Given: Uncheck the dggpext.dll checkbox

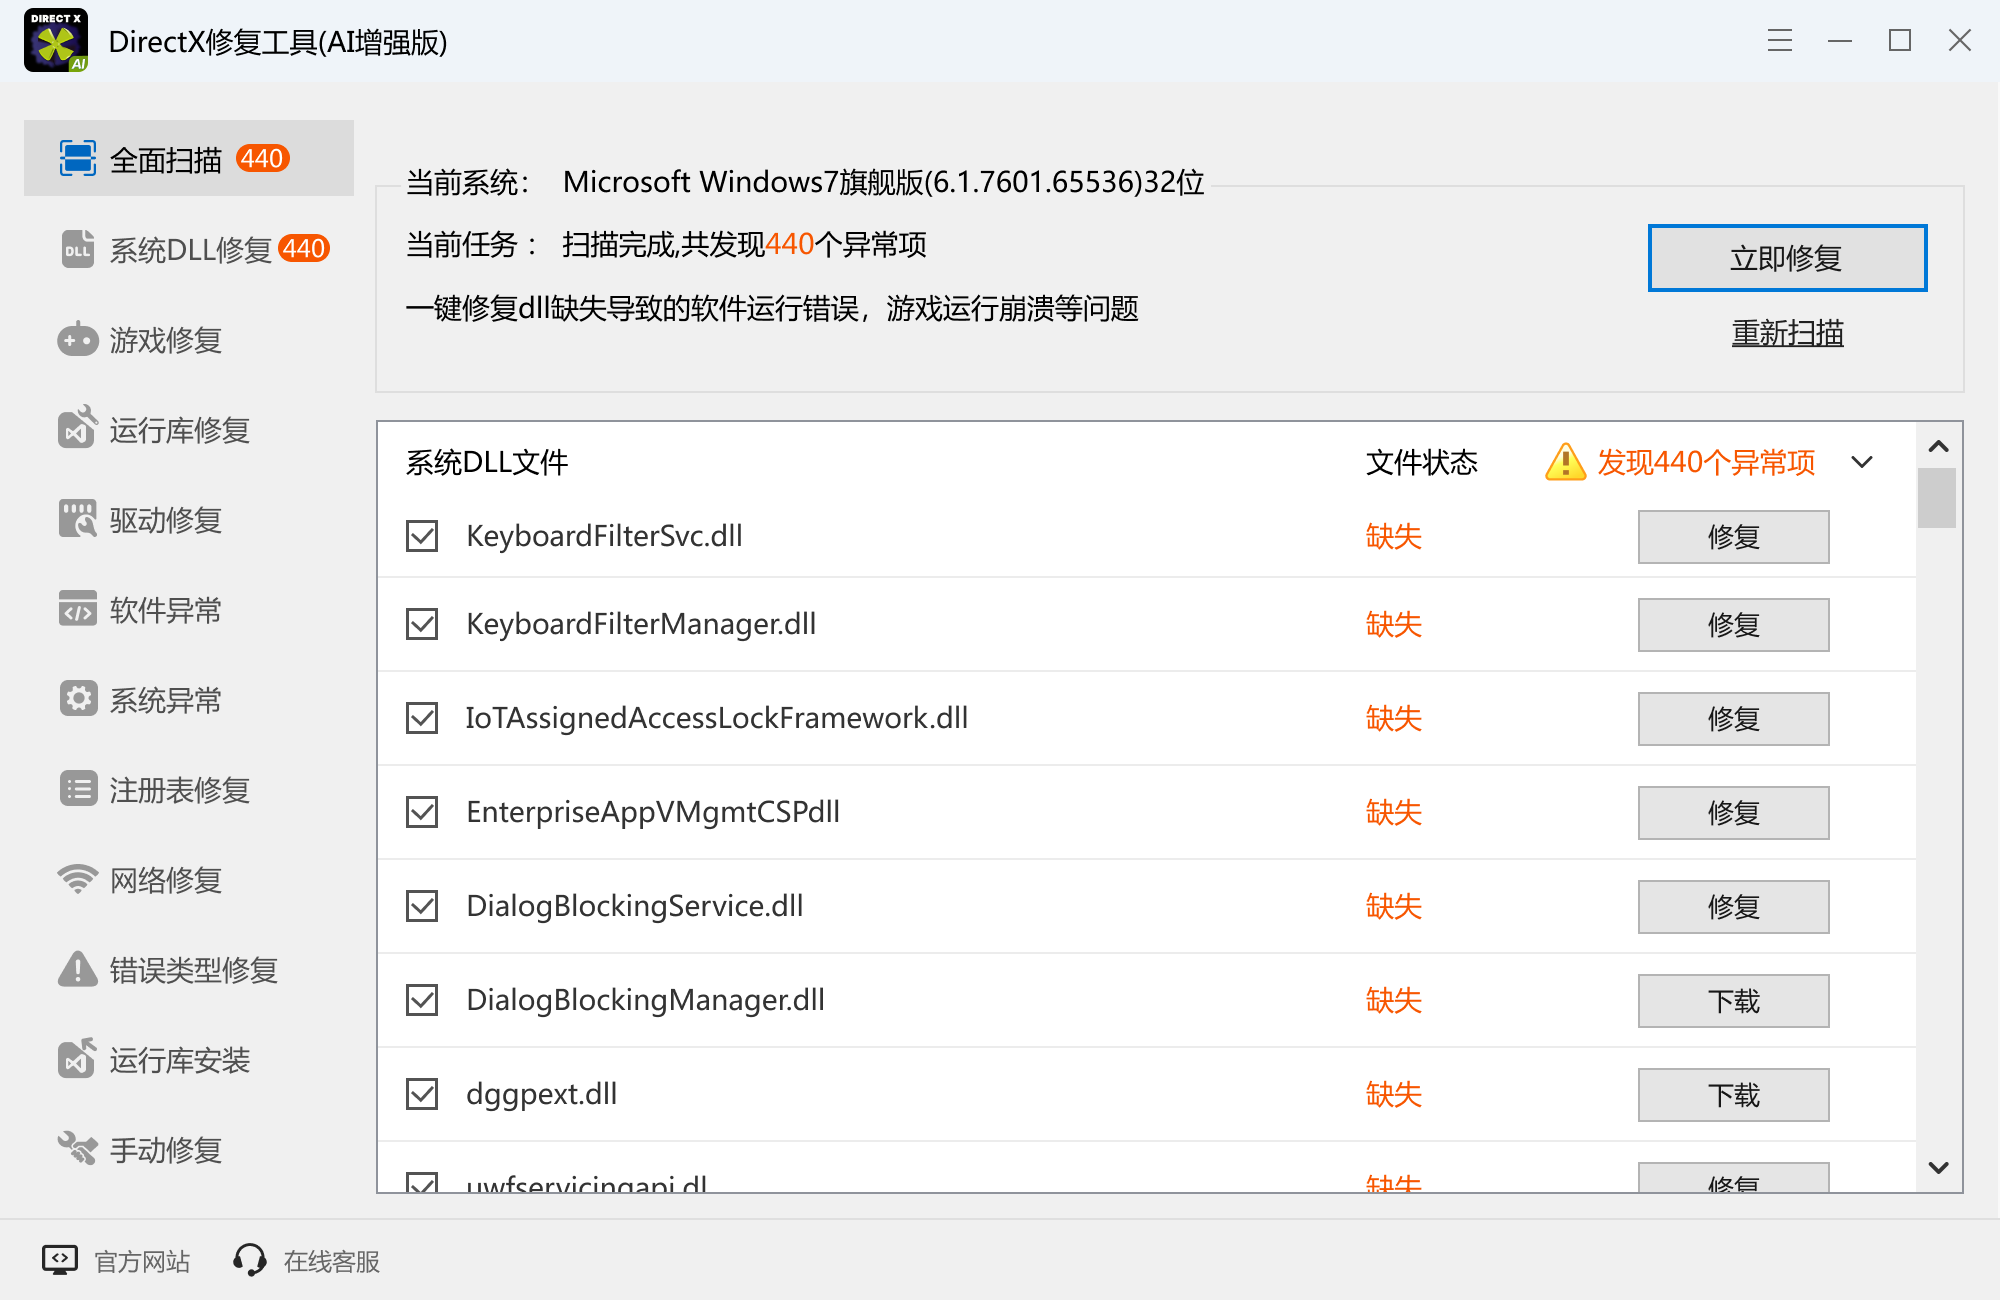Looking at the screenshot, I should (x=422, y=1094).
